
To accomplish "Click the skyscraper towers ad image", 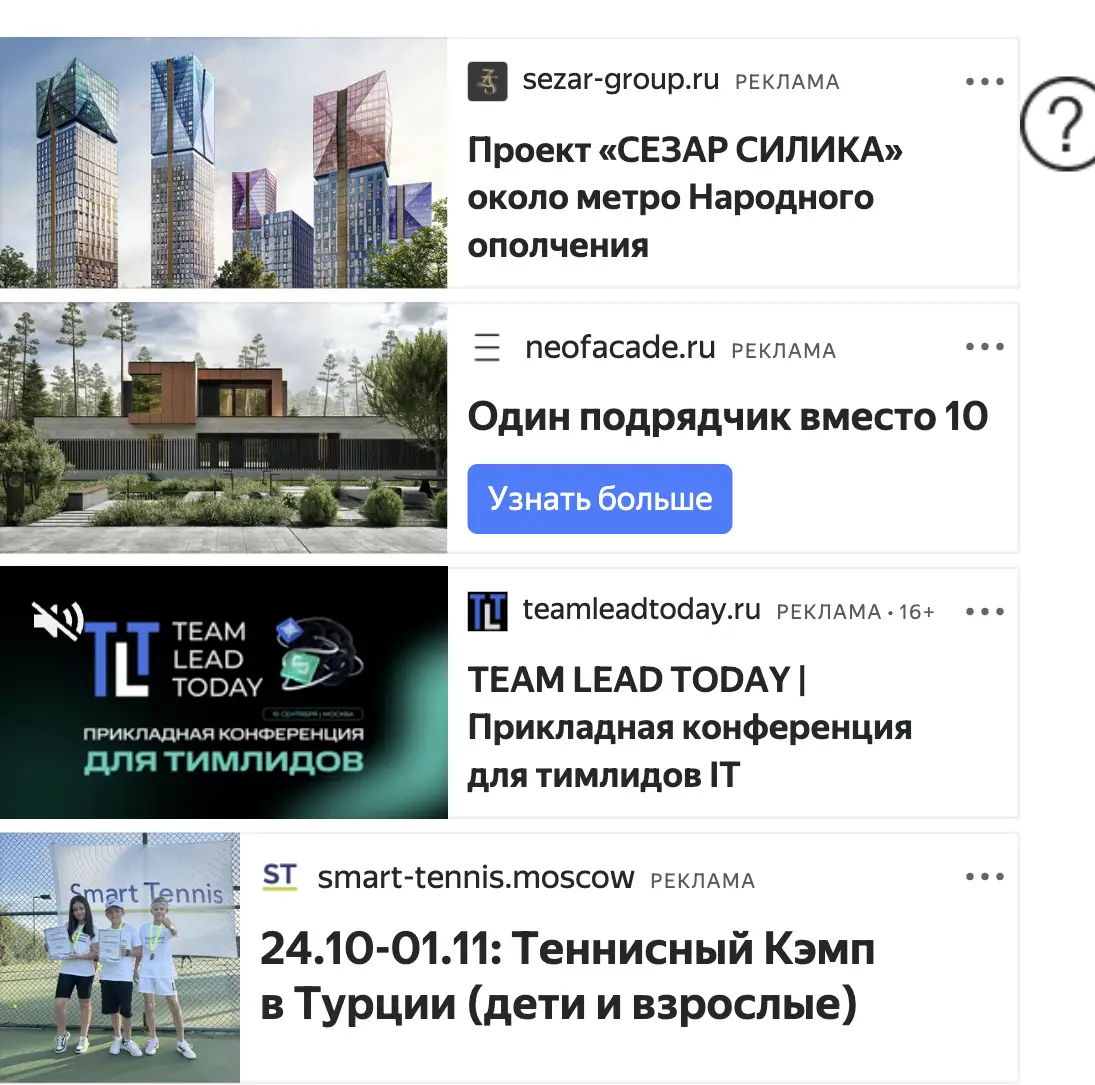I will point(223,163).
